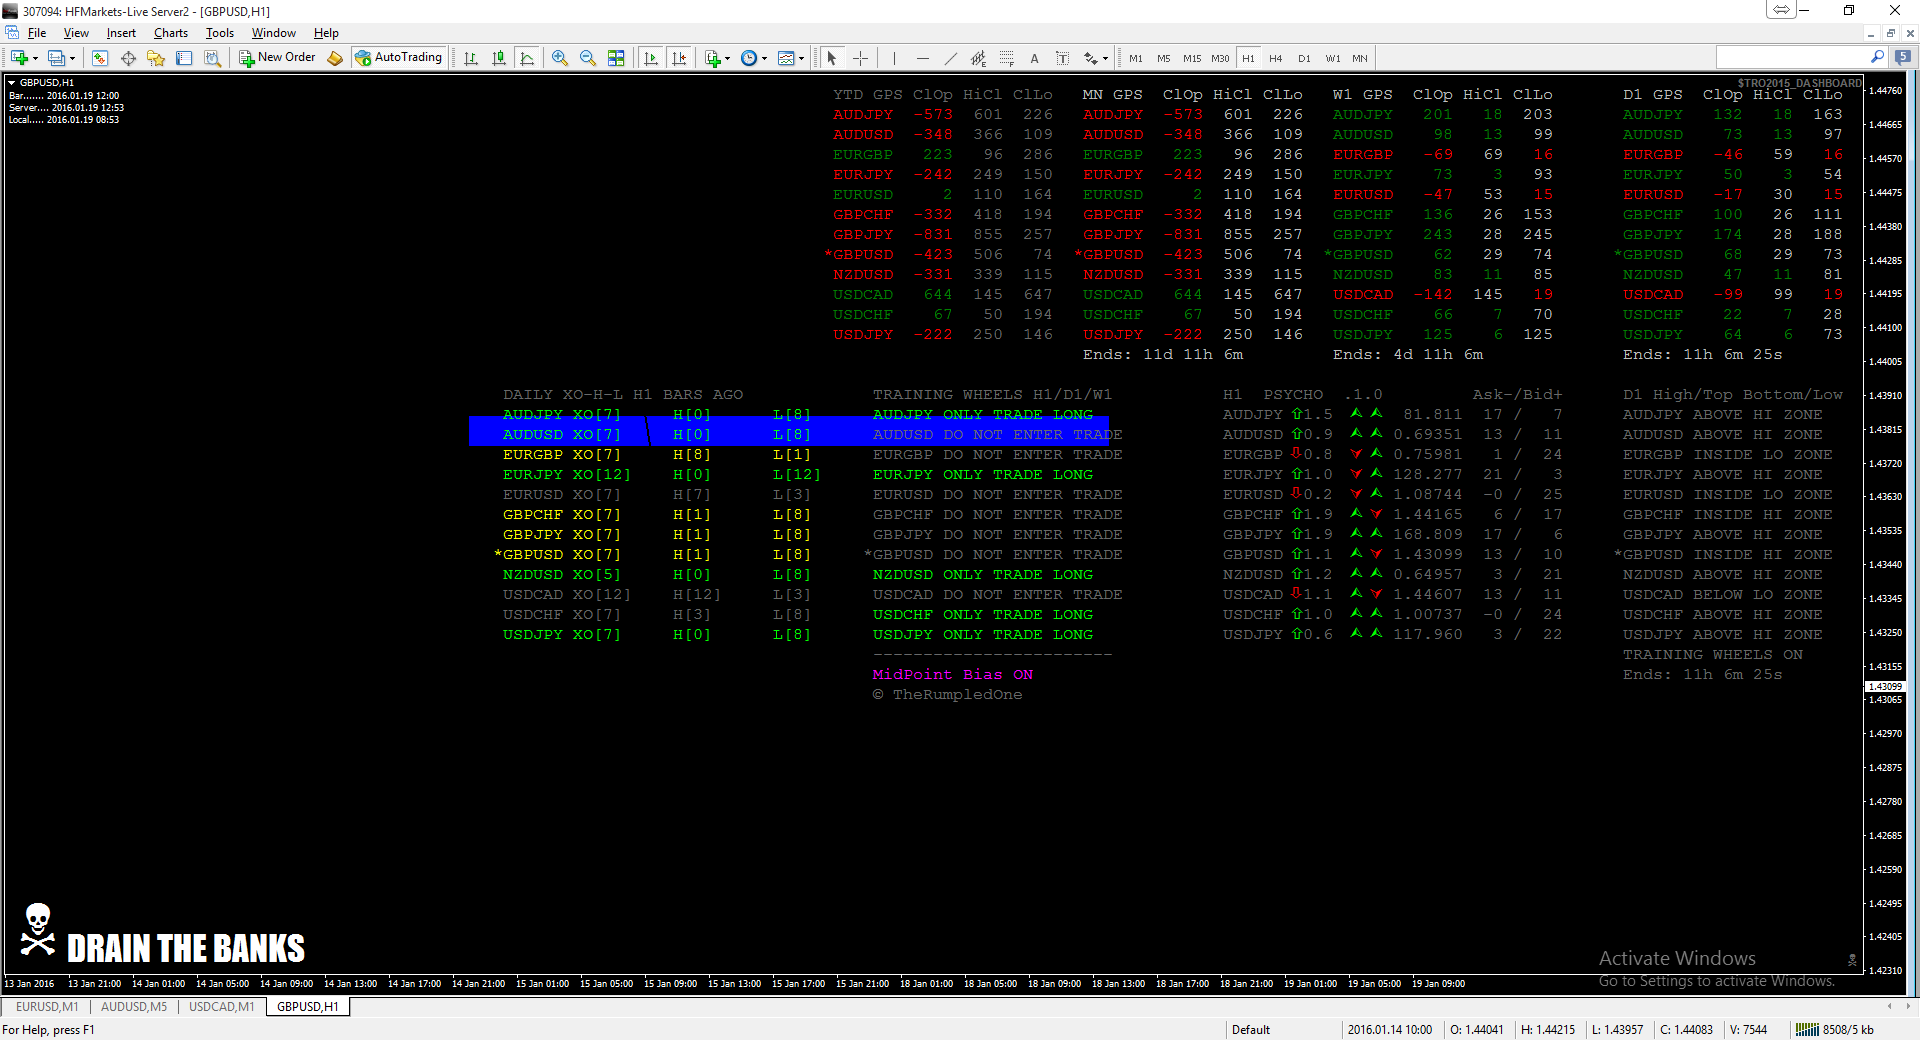This screenshot has width=1920, height=1040.
Task: Zoom in on the chart
Action: pyautogui.click(x=560, y=58)
